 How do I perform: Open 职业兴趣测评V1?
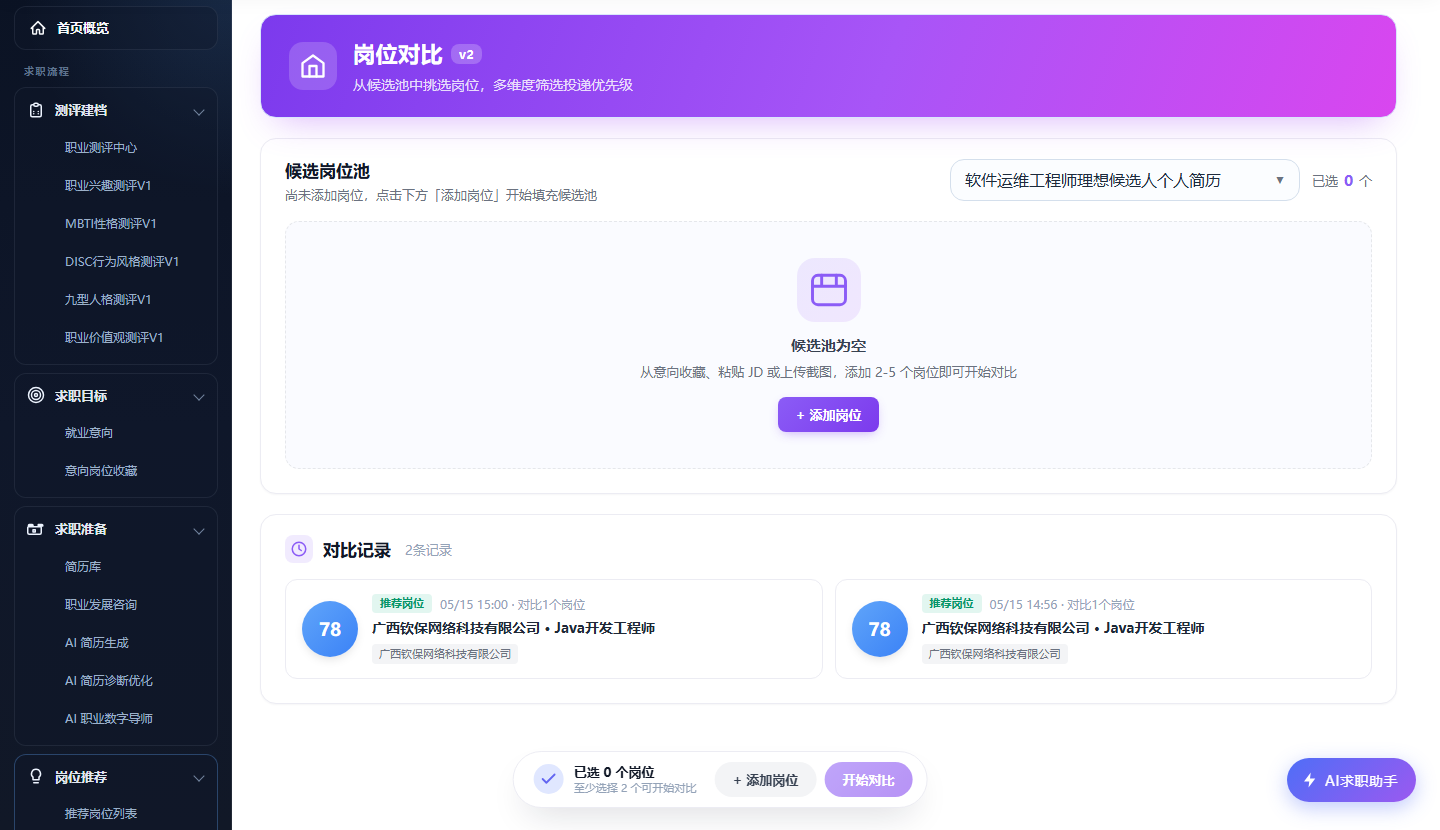click(108, 186)
